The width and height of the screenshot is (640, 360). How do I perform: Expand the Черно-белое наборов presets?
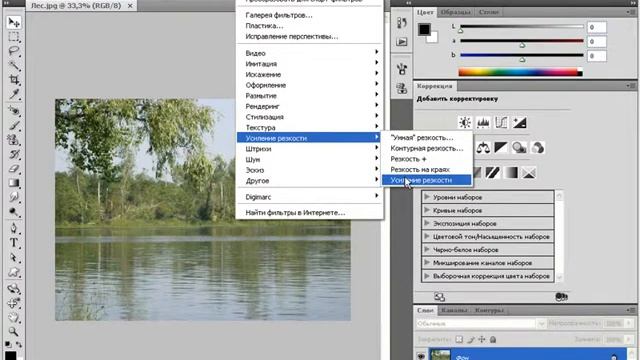click(x=427, y=249)
